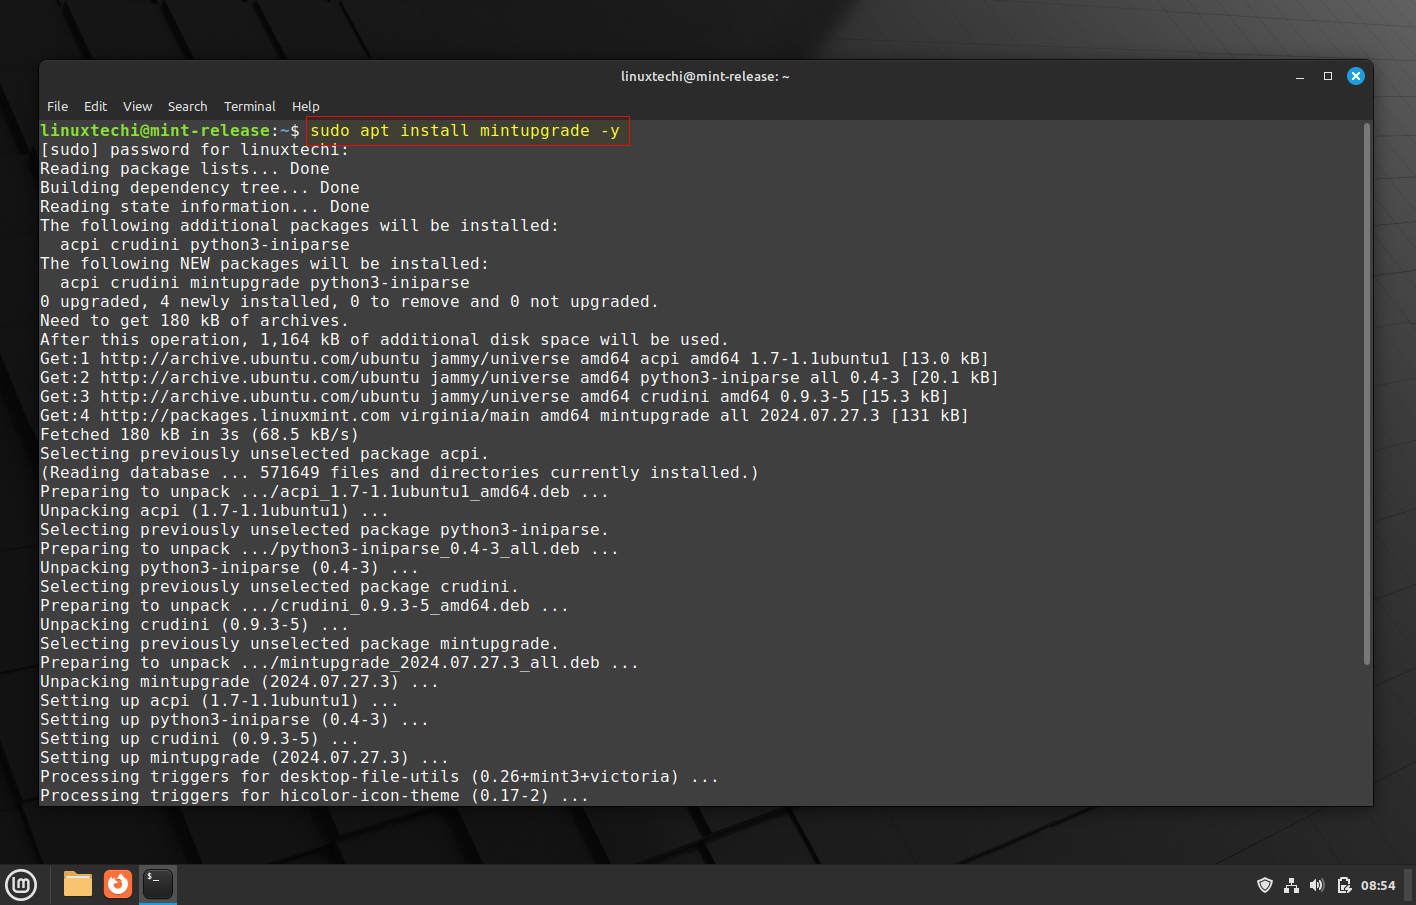Click the show desktop strip at panel end
Screen dimensions: 1416x905
coord(1409,885)
